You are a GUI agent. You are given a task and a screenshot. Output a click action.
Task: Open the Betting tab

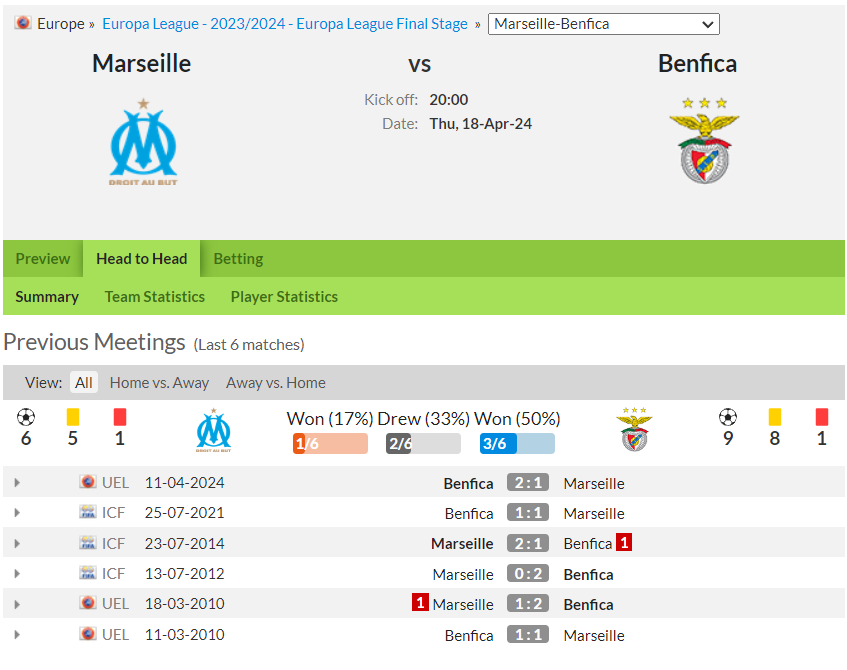[x=238, y=259]
